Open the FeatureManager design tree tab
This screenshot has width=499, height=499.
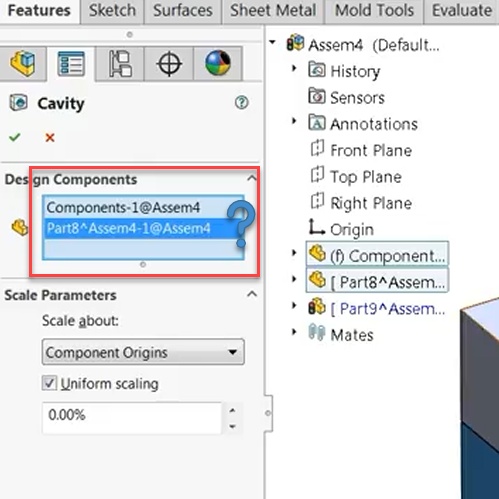(23, 63)
